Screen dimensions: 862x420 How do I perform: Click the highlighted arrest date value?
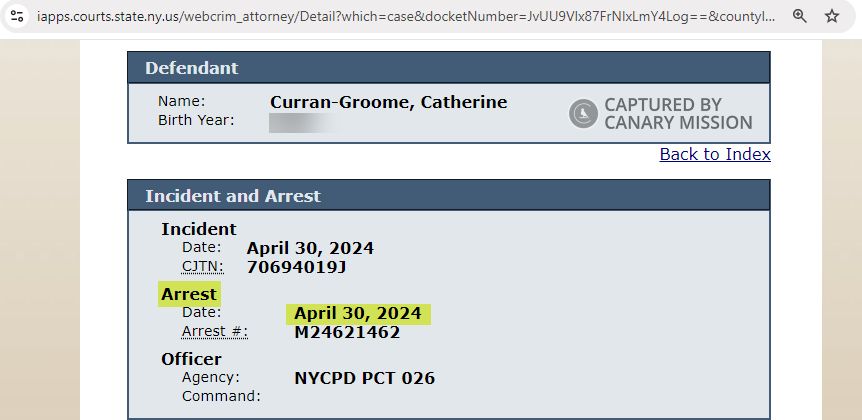tap(358, 314)
